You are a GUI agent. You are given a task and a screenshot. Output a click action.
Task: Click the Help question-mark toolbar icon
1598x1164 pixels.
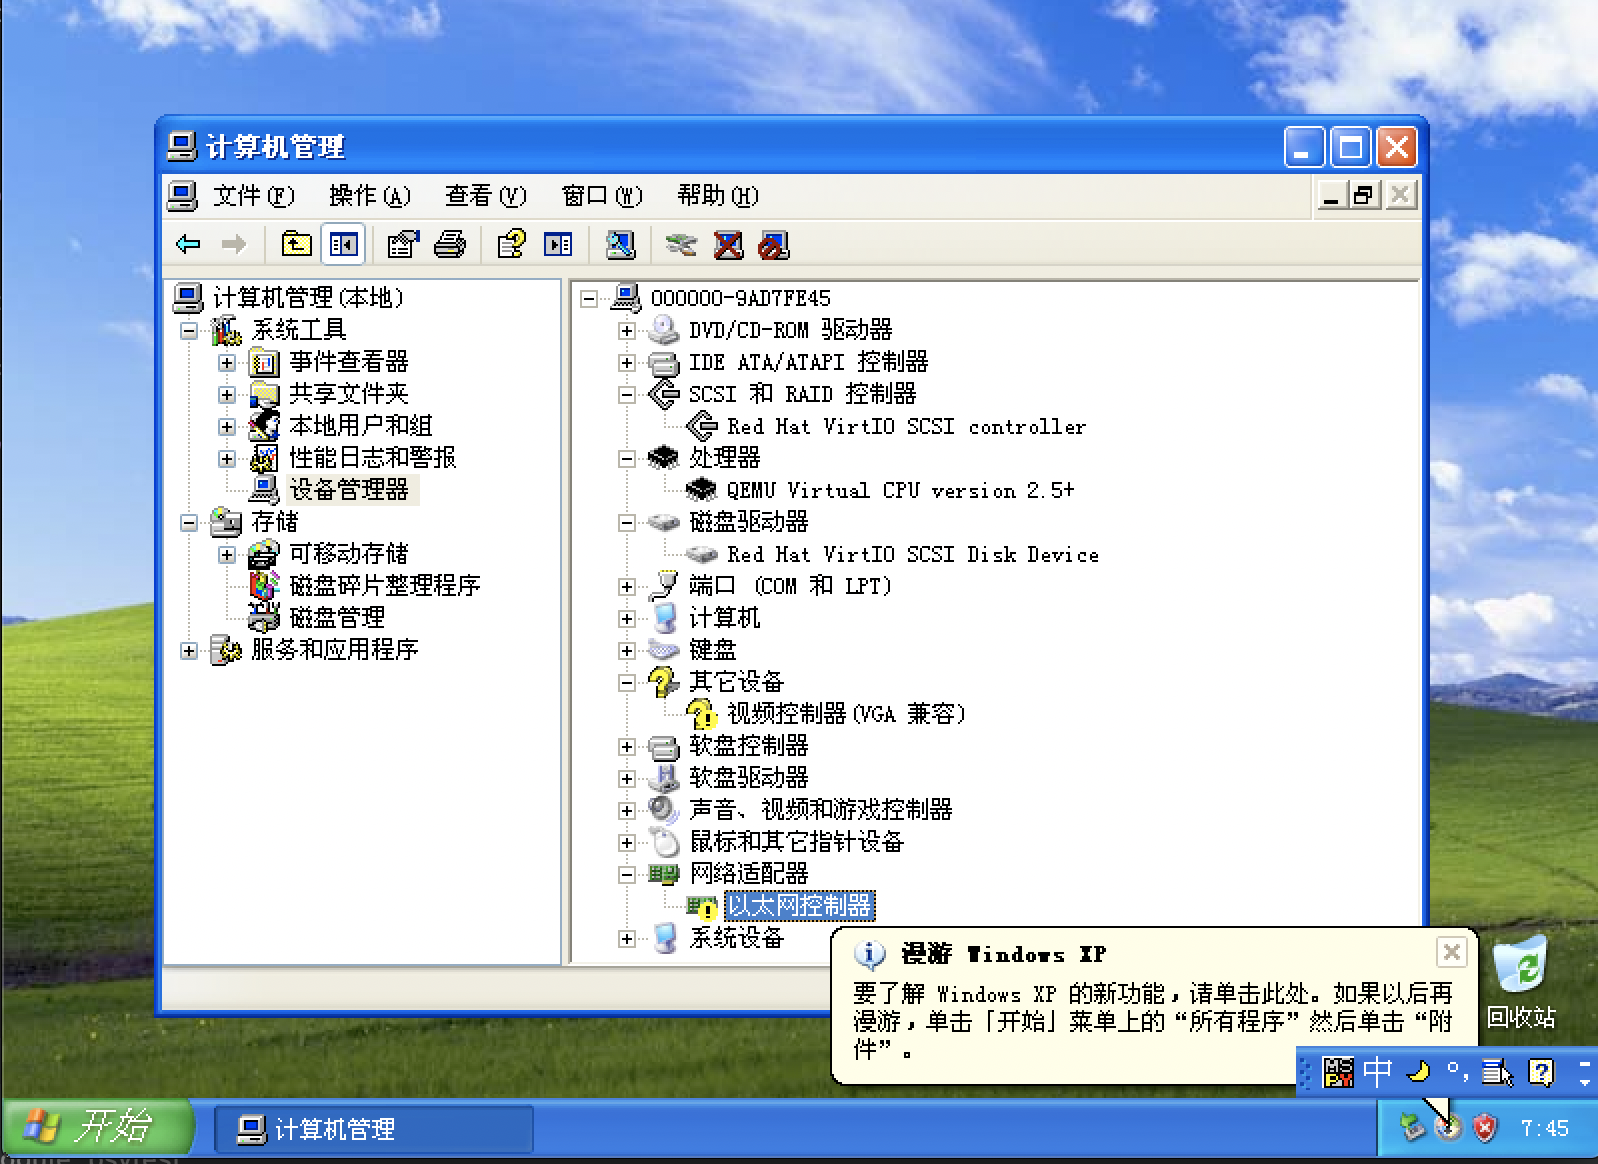point(511,244)
